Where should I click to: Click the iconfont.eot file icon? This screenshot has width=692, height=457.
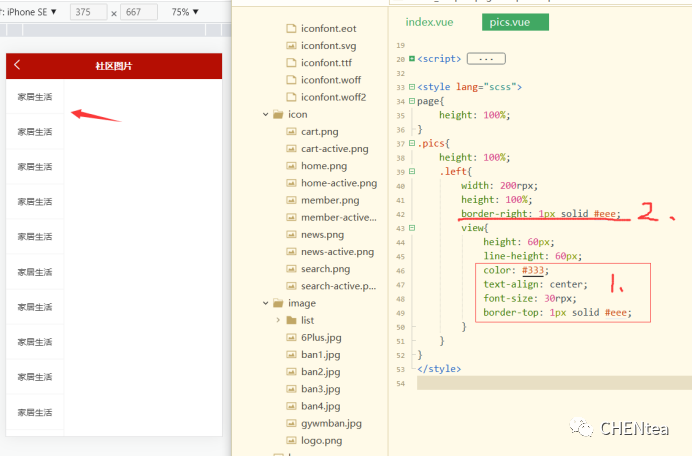tap(292, 29)
